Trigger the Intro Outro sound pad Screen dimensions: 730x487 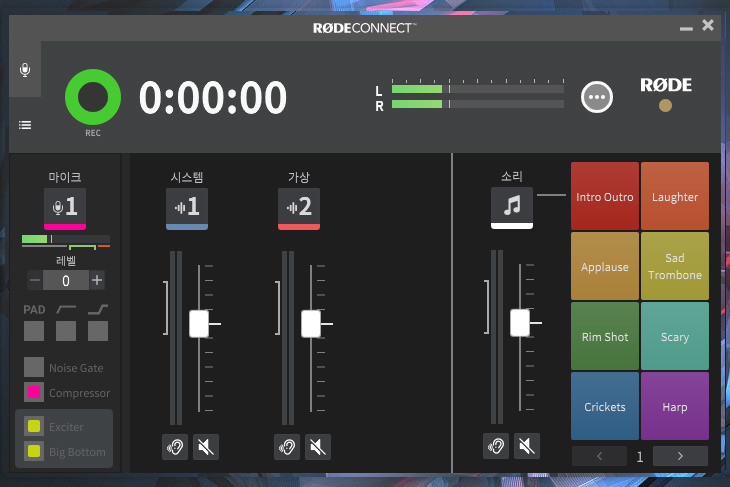pyautogui.click(x=605, y=196)
